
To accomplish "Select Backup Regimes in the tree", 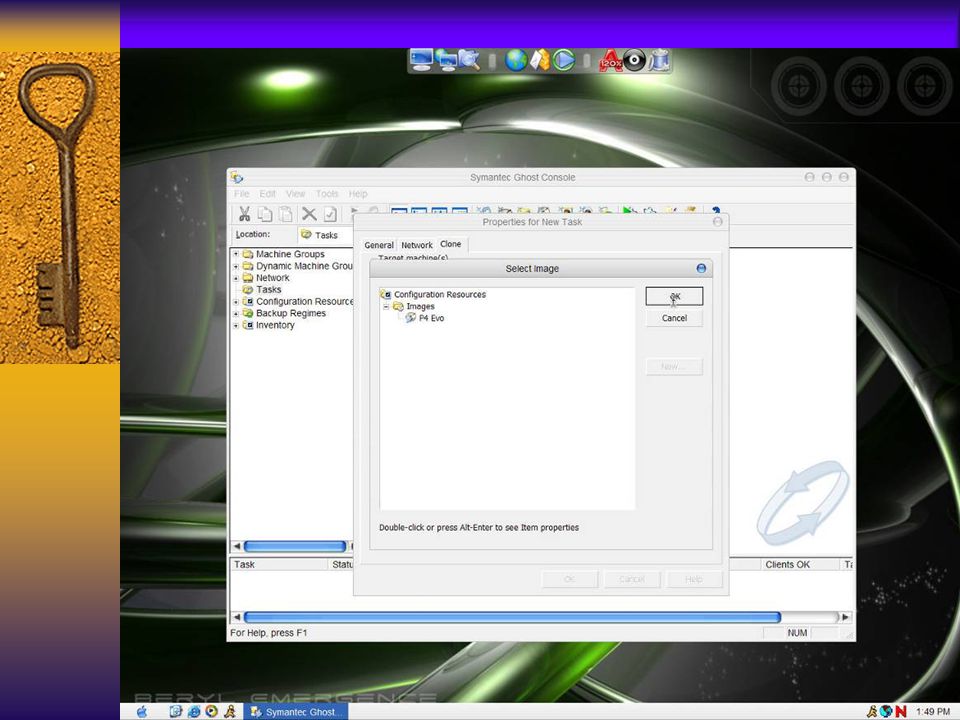I will [290, 313].
